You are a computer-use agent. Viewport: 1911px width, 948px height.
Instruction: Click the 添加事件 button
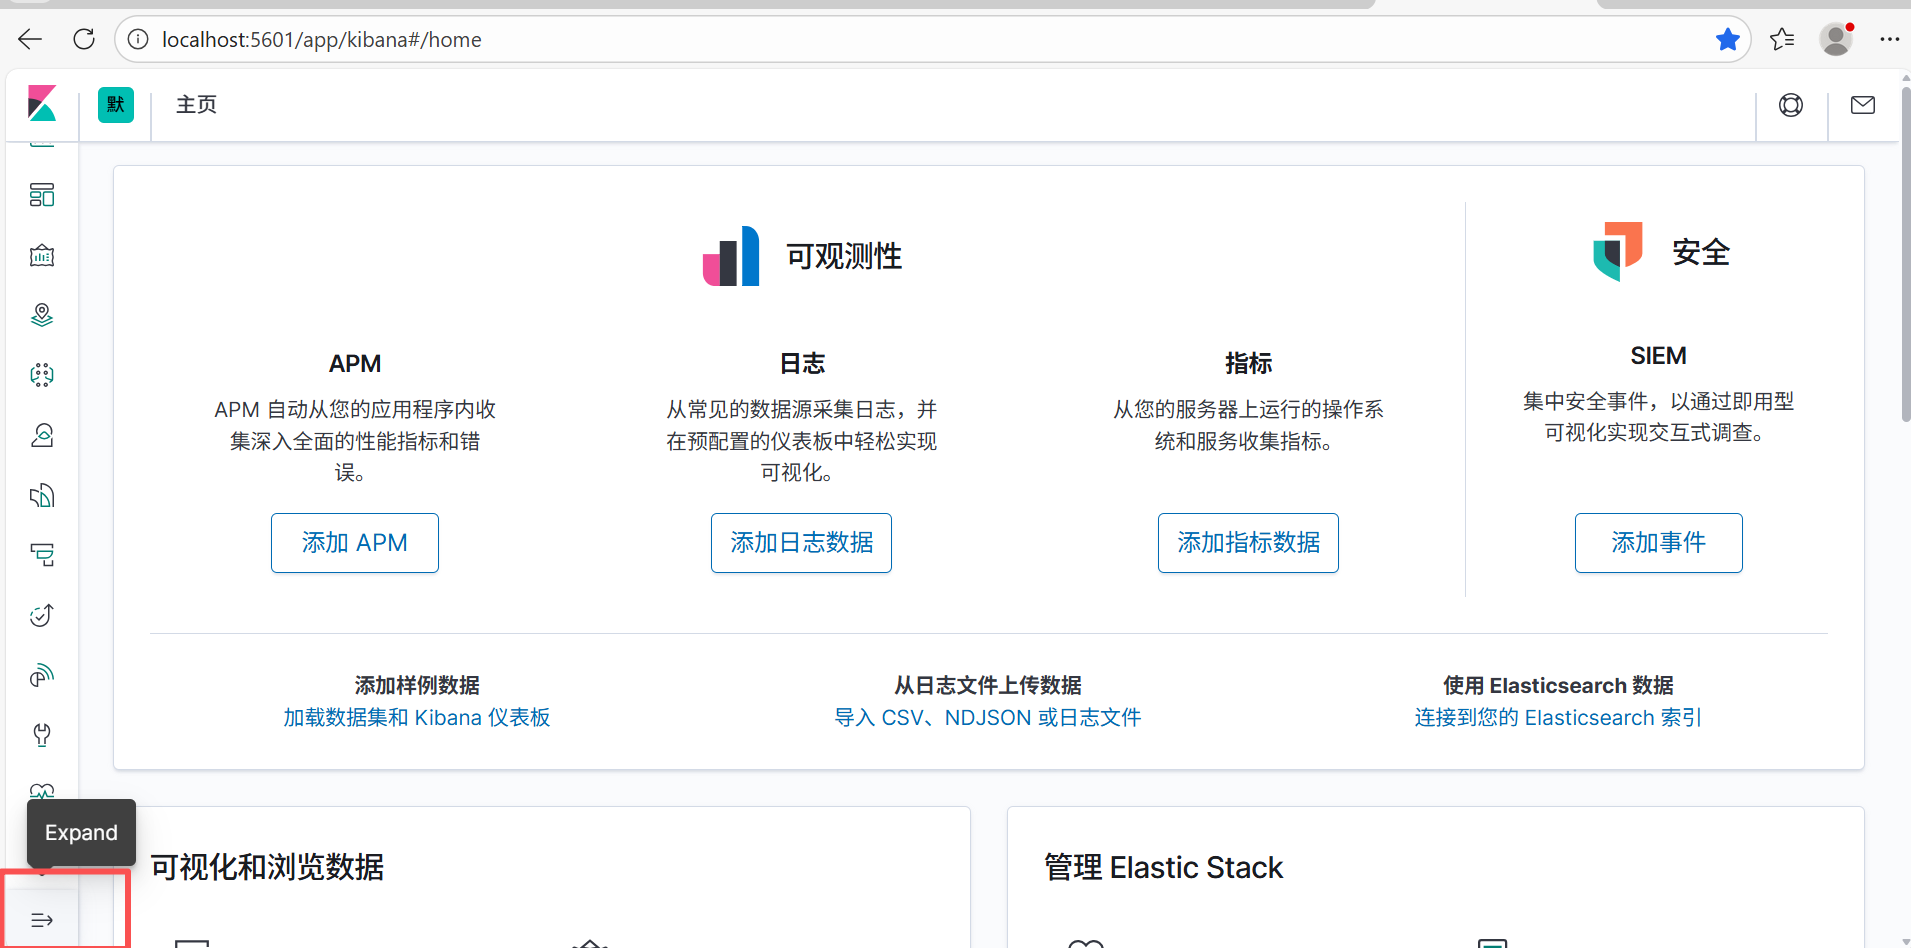(x=1658, y=543)
